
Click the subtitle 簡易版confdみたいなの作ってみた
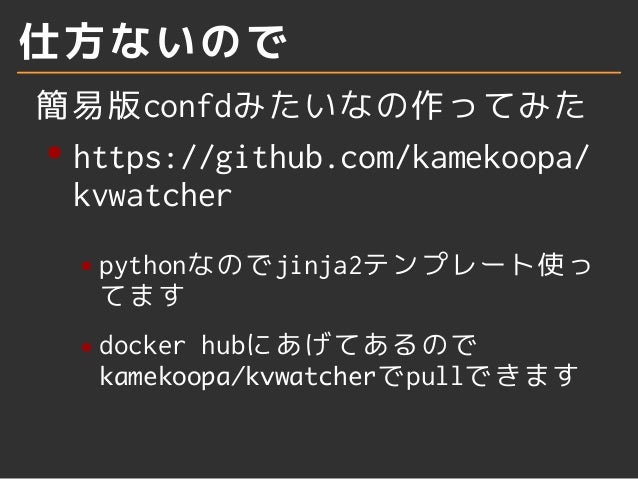tap(311, 105)
